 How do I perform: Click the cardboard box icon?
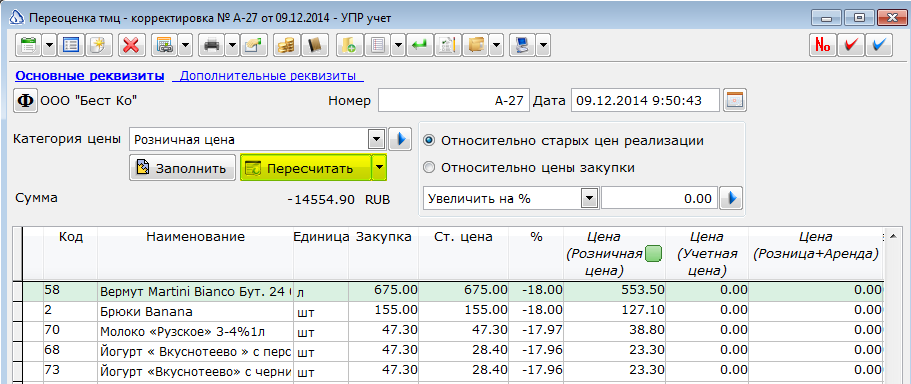[476, 45]
